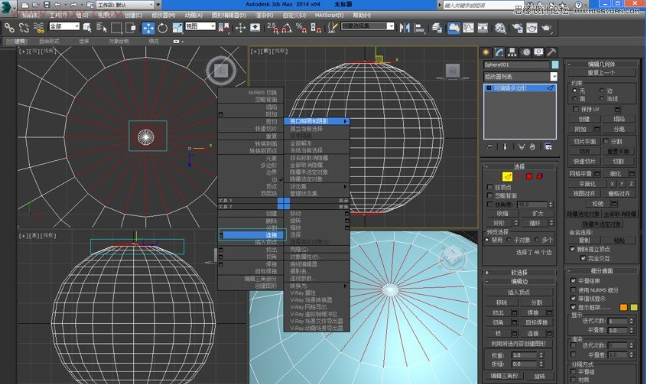This screenshot has height=384, width=646.
Task: Enable the 保持 UV checkbox
Action: (576, 109)
